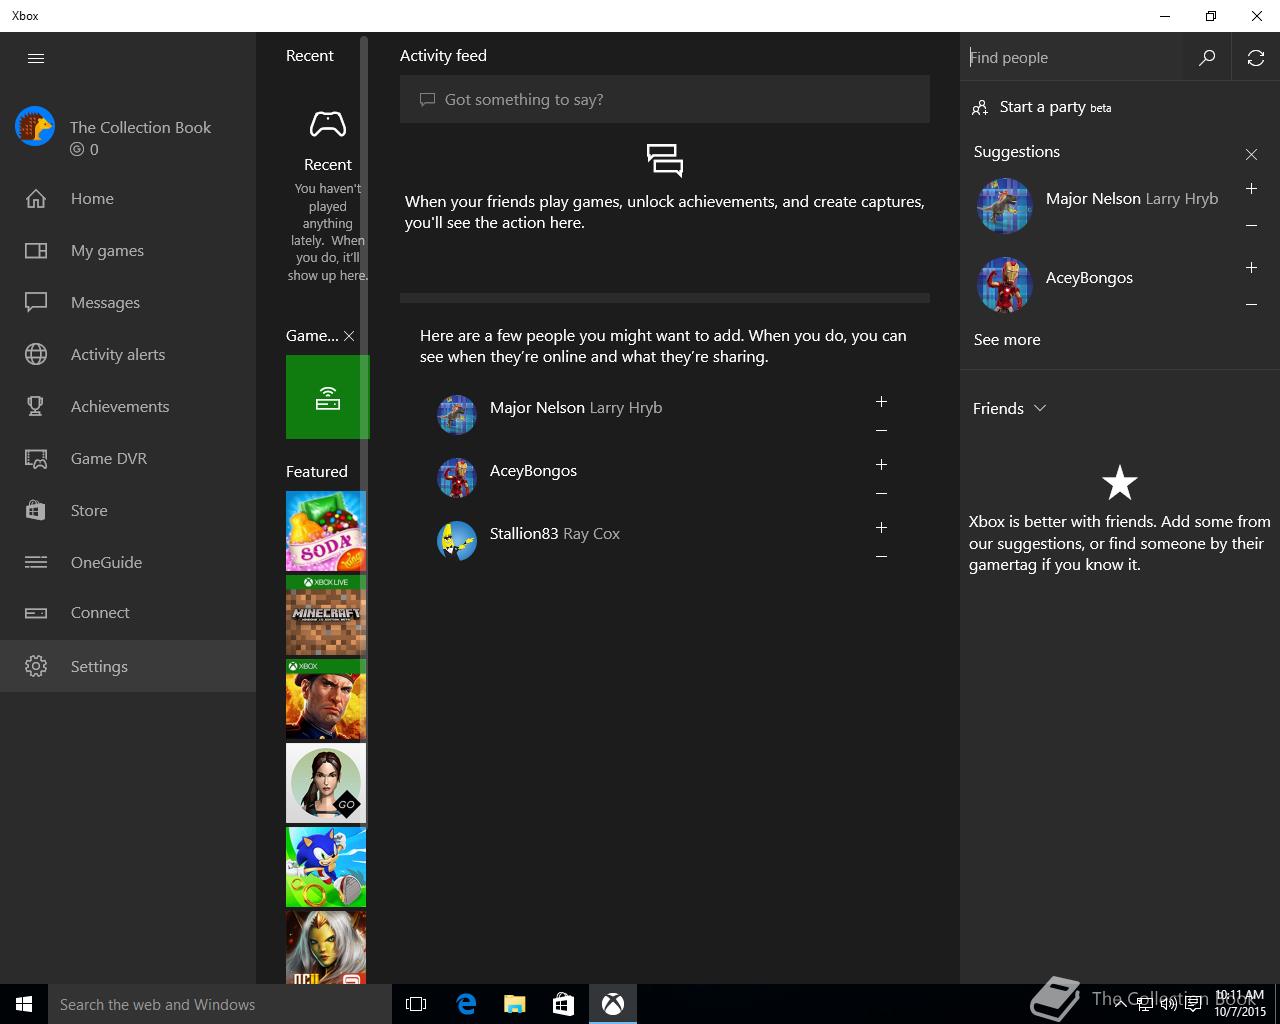The image size is (1280, 1024).
Task: Open Sonic featured game tile
Action: [x=326, y=867]
